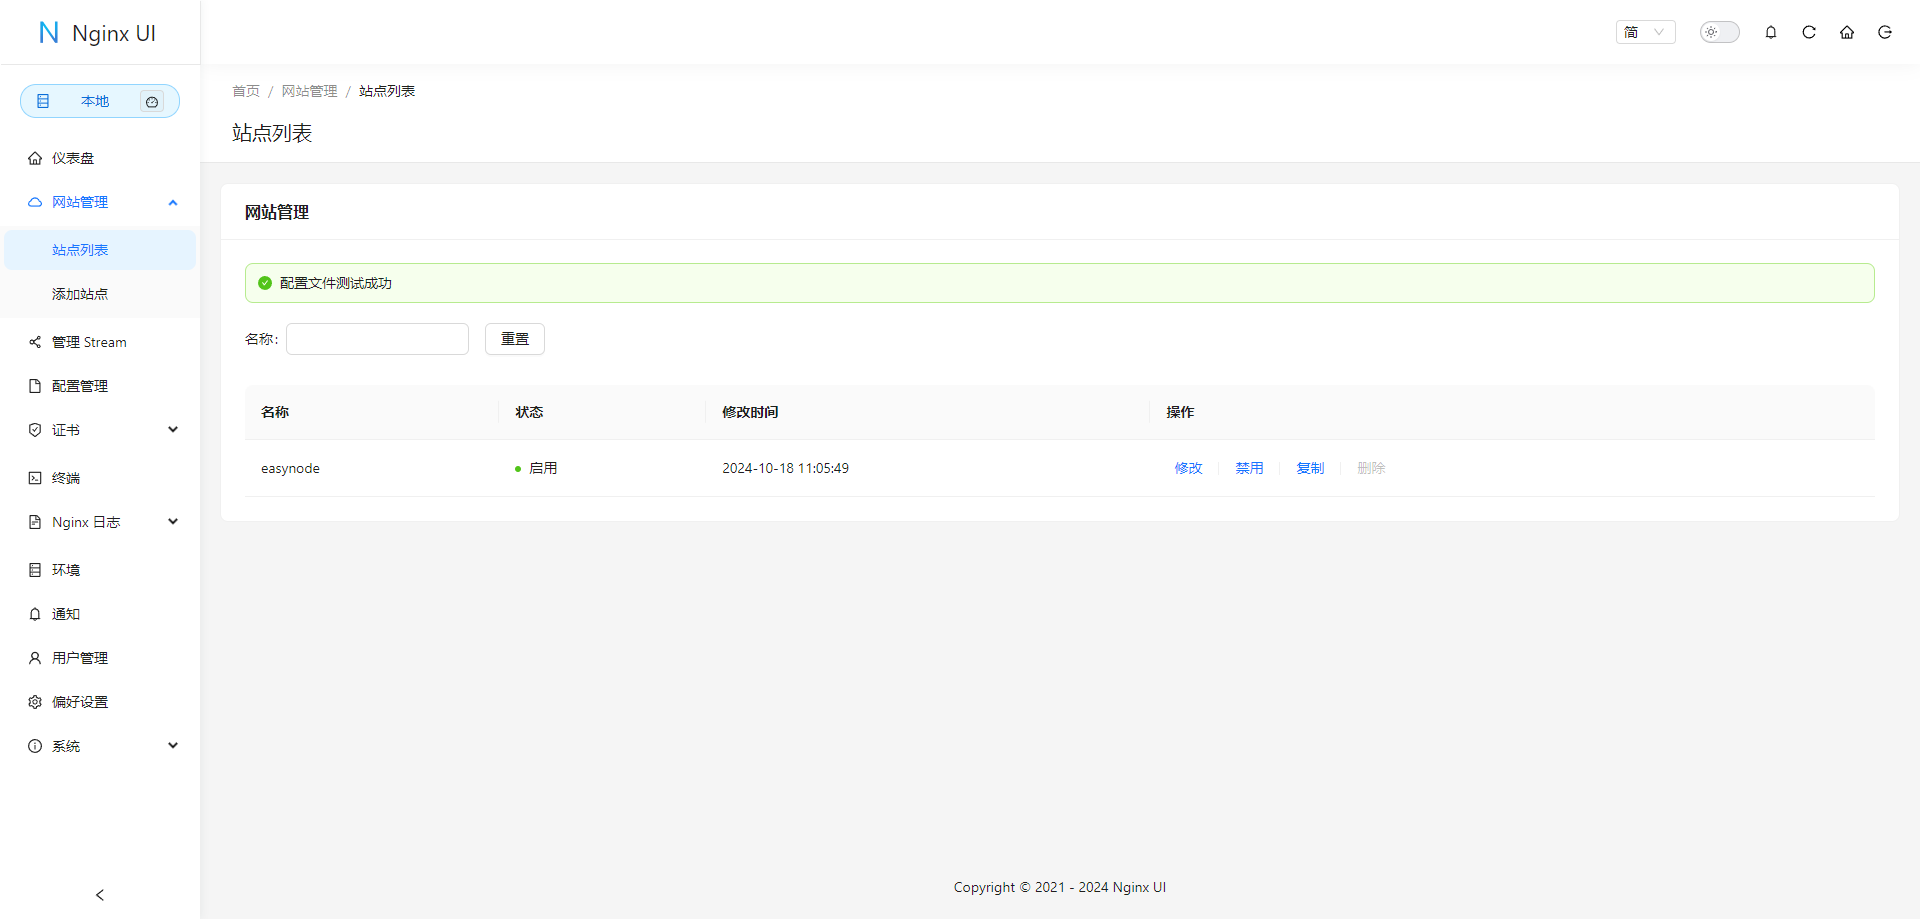
Task: Click the green success check icon
Action: click(x=265, y=283)
